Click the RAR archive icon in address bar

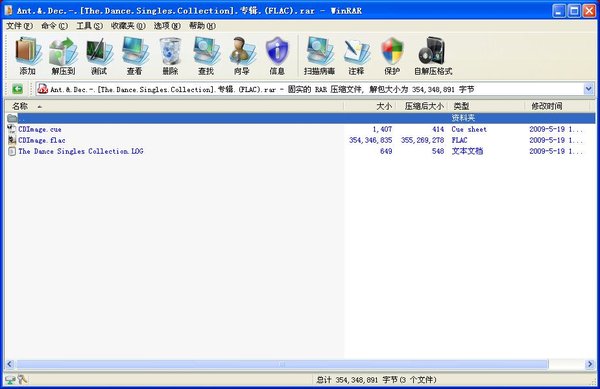(42, 89)
